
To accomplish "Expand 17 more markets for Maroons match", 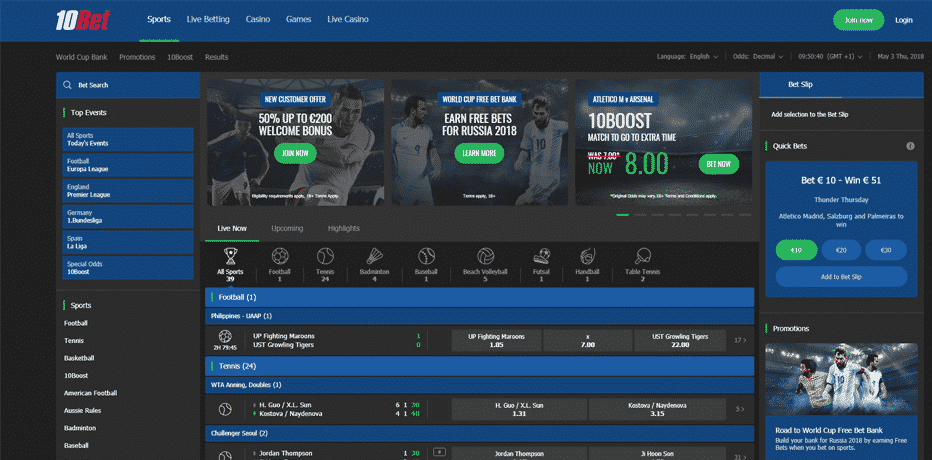I will [x=740, y=341].
